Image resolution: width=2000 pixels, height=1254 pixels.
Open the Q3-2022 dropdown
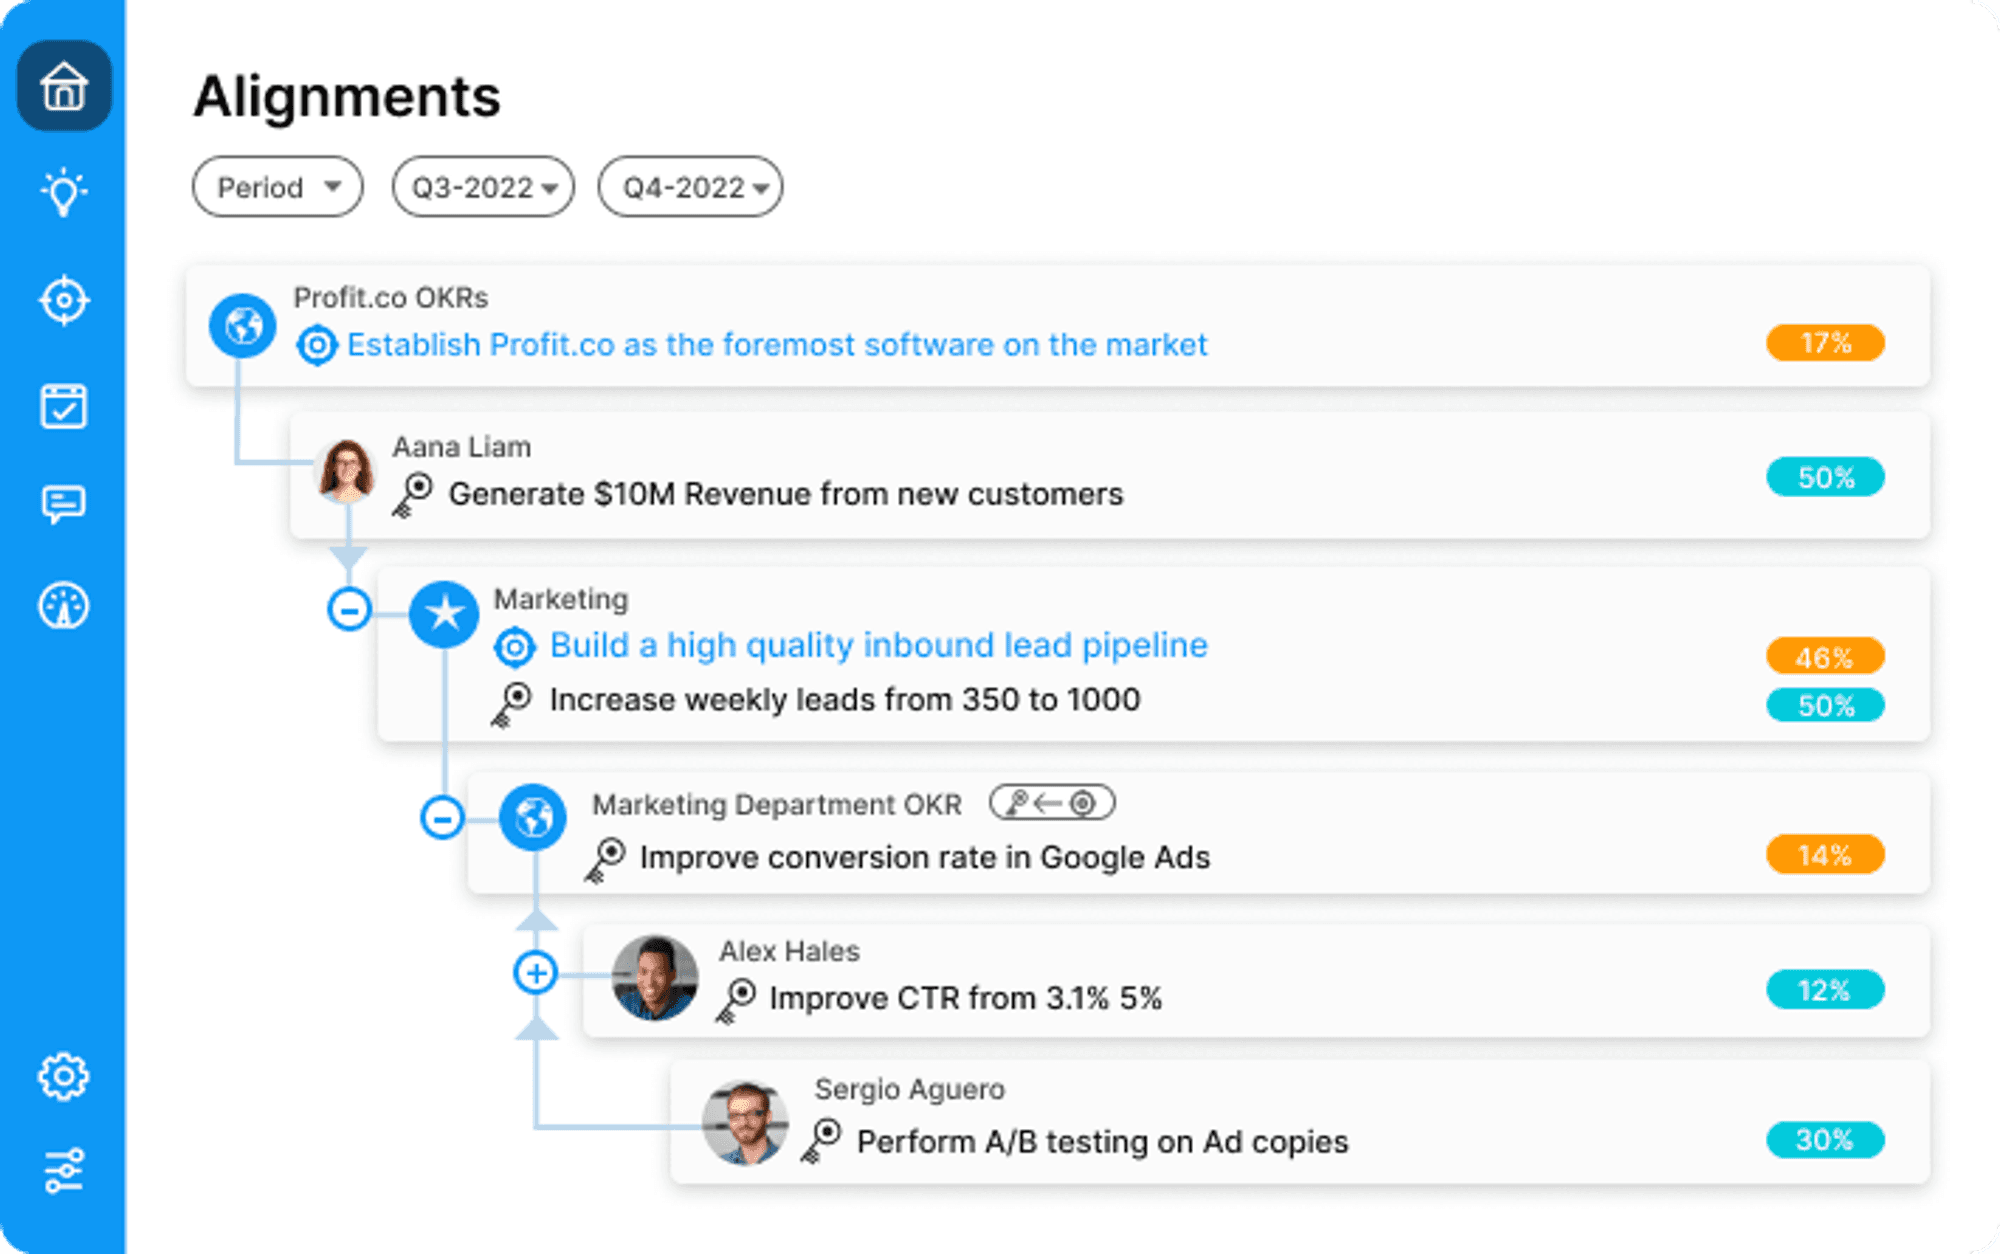tap(483, 187)
